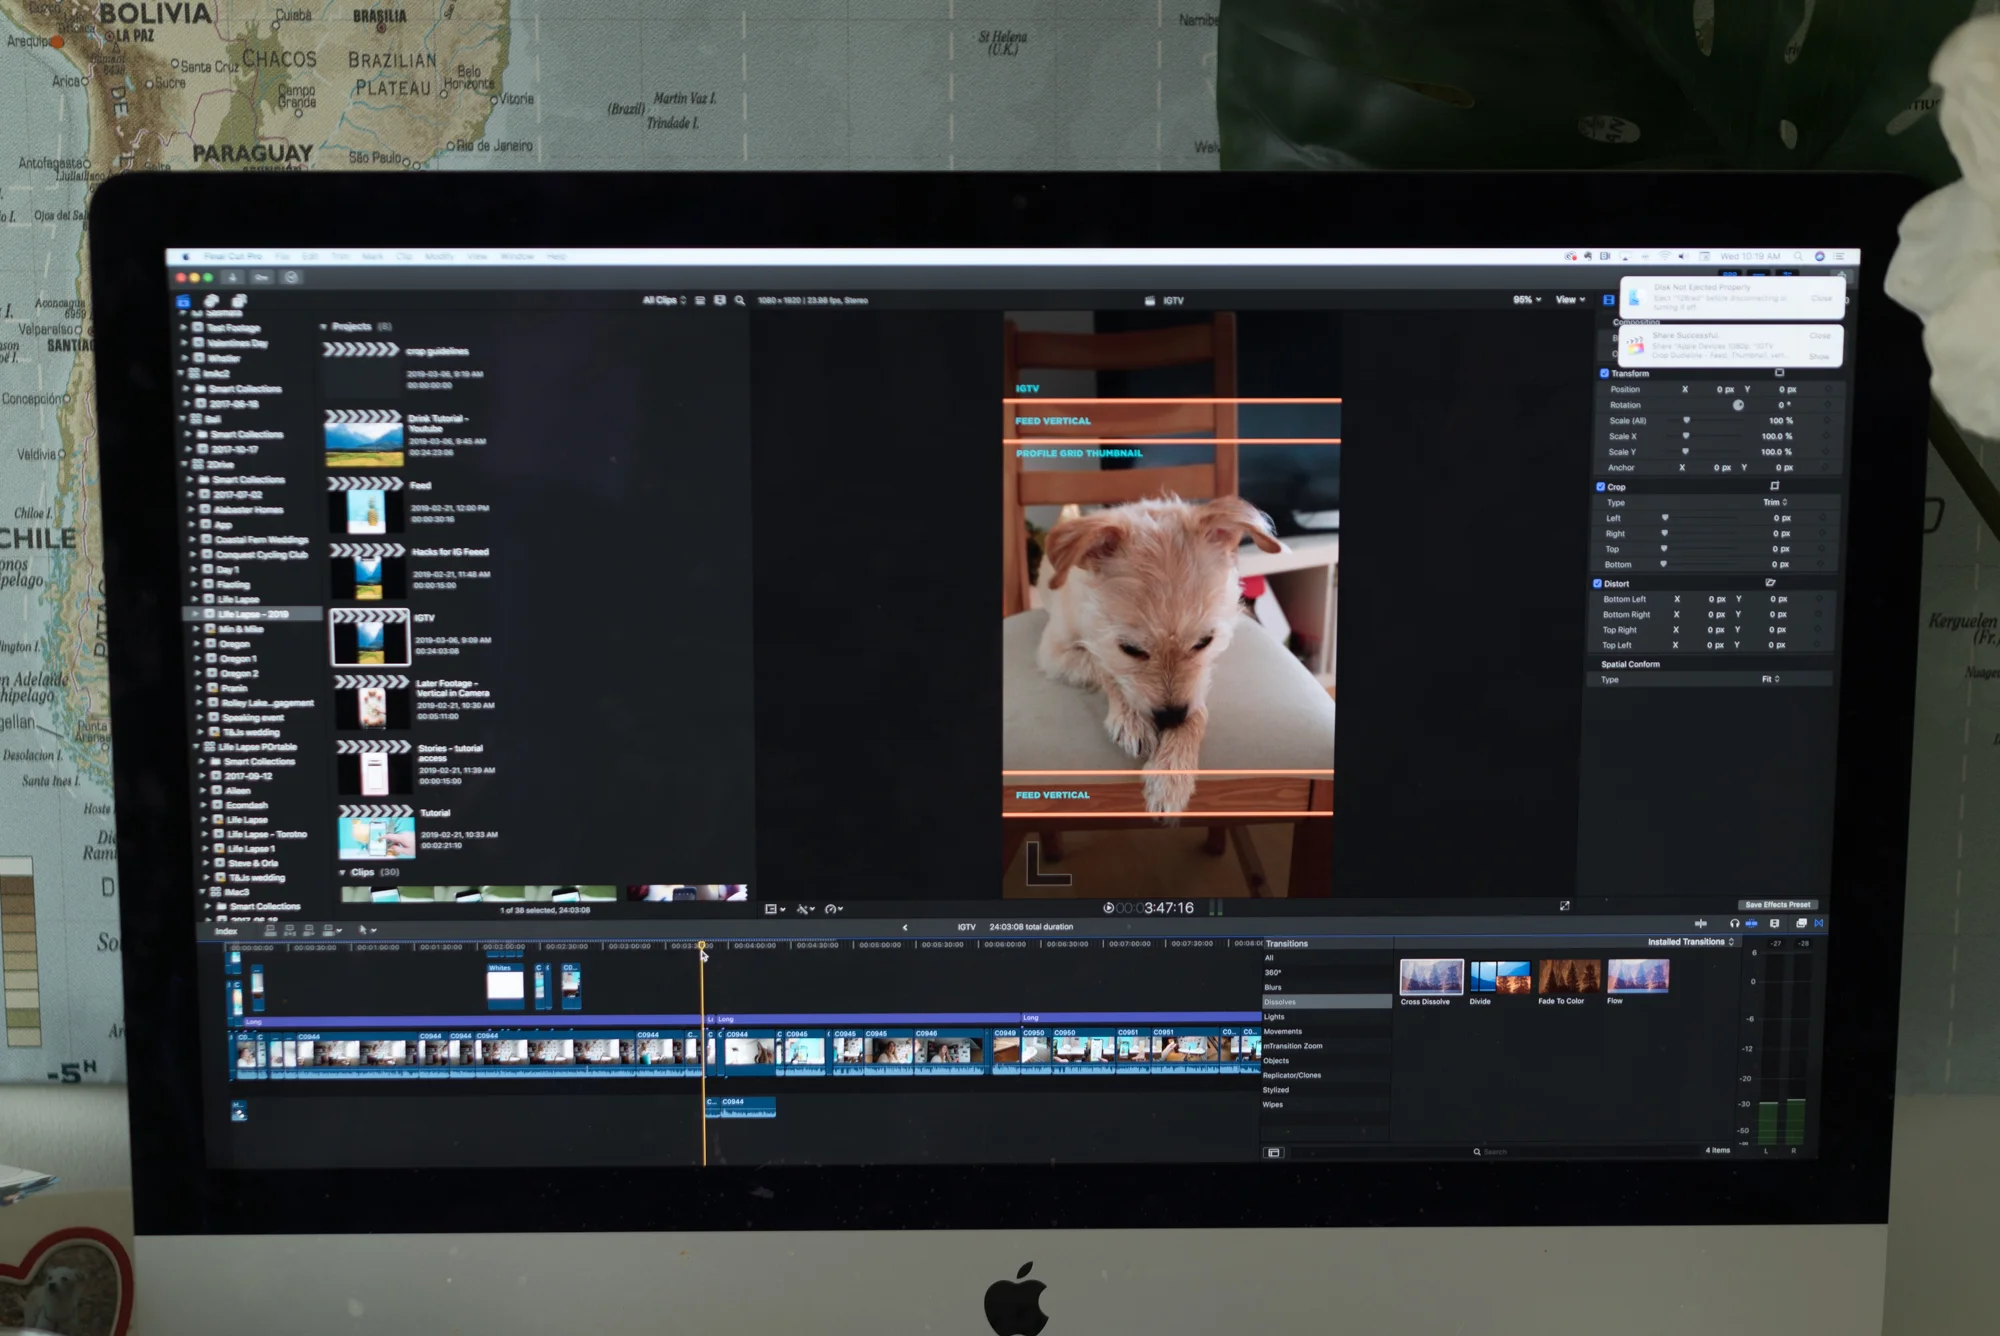This screenshot has height=1336, width=2000.
Task: Open the enhancements magic wand menu
Action: pyautogui.click(x=805, y=909)
